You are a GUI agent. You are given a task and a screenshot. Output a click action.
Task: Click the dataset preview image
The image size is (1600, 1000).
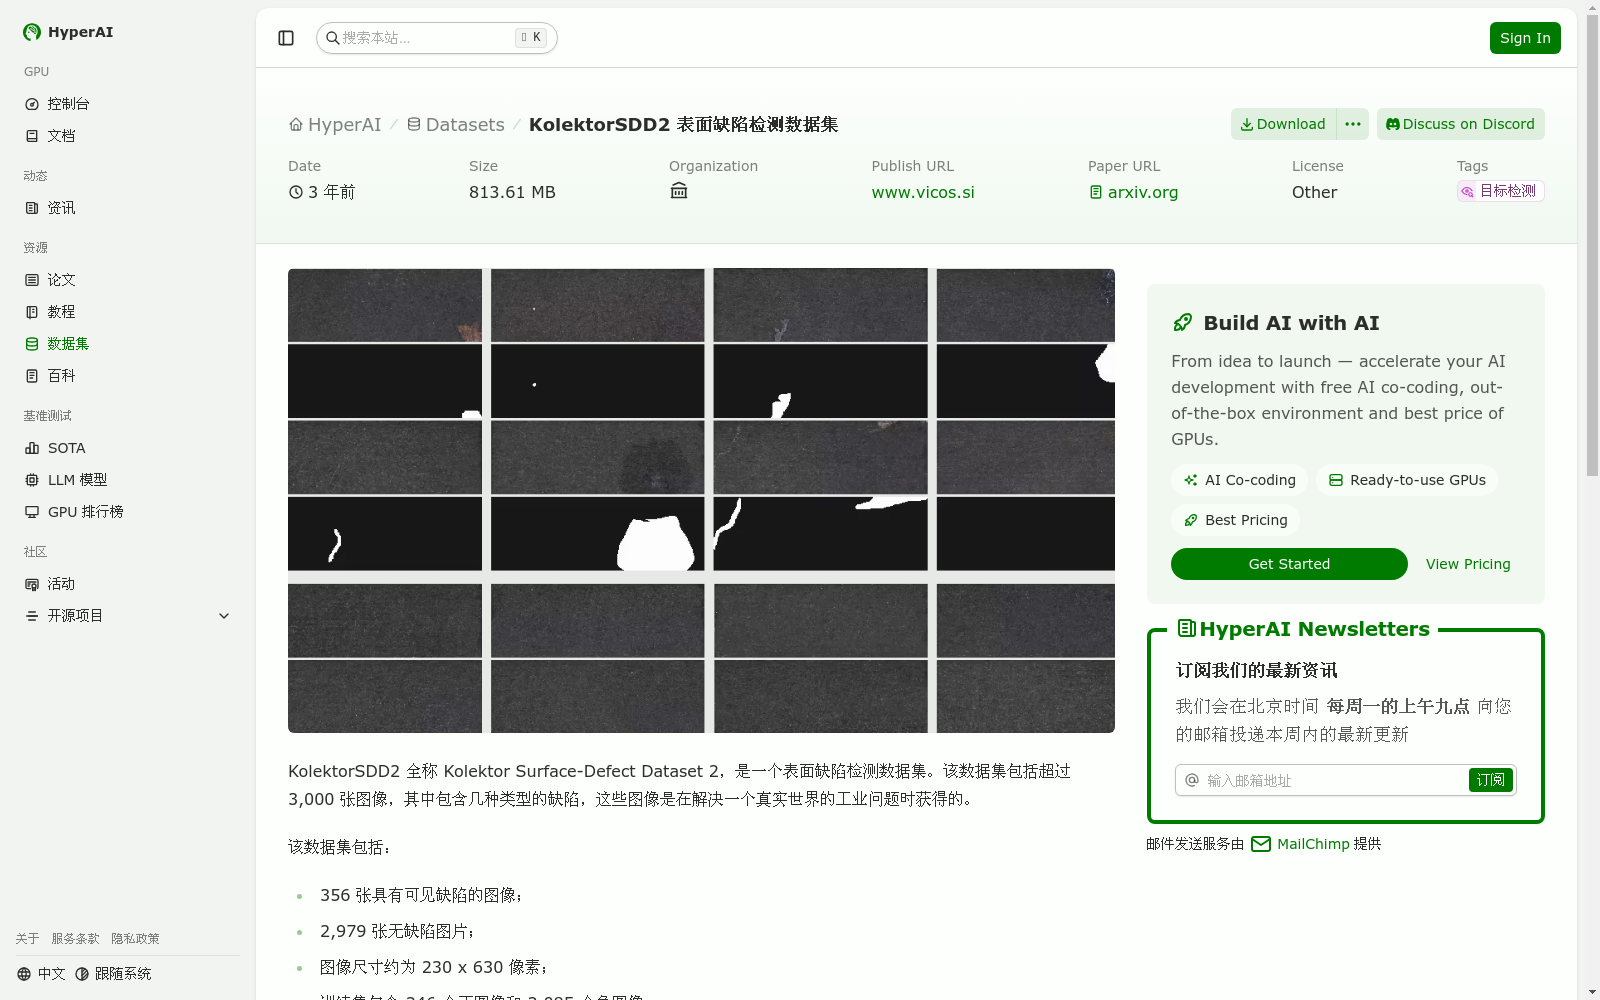[701, 500]
